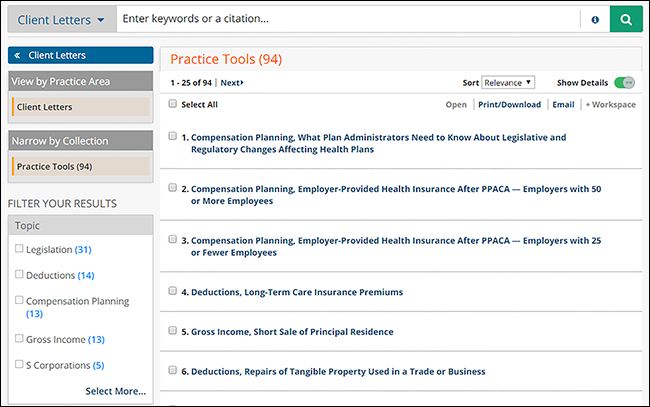Click the blue info icon in search bar

tap(595, 19)
